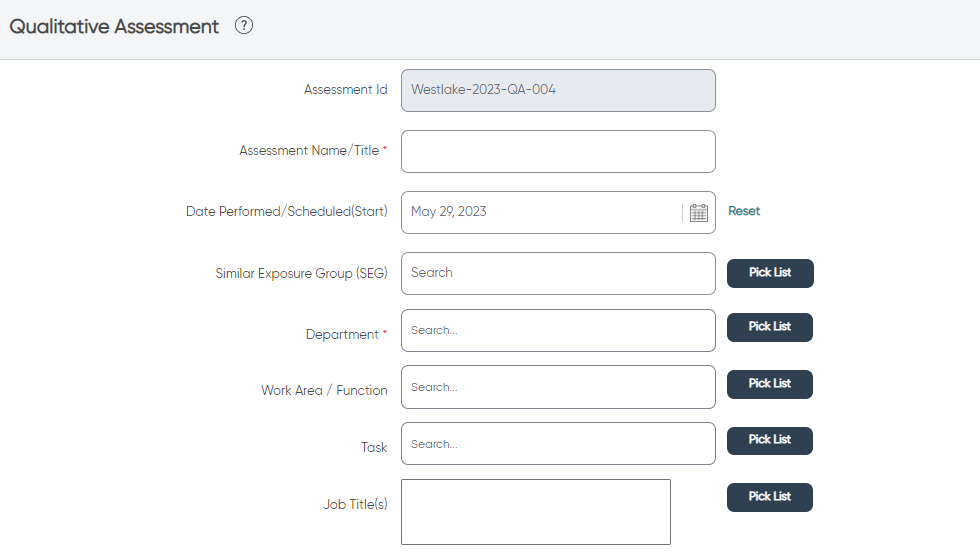Open Pick List for Job Title(s)
This screenshot has width=980, height=553.
tap(770, 497)
